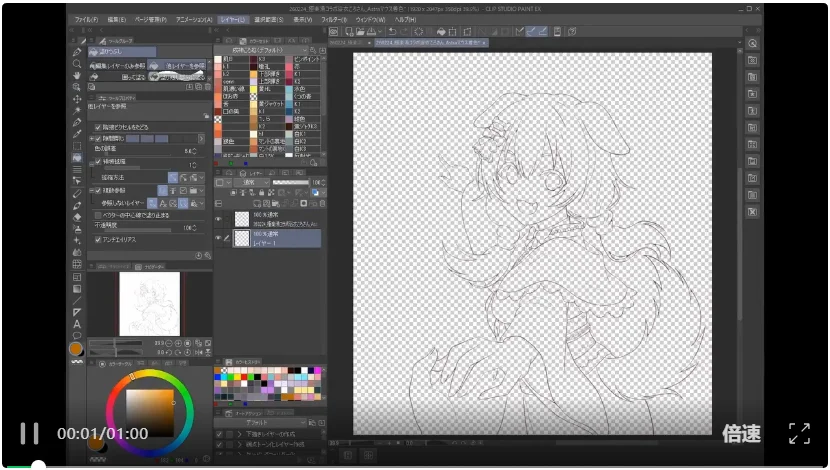This screenshot has height=470, width=830.
Task: Enable ベクターの中心線で塗り止まる checkbox
Action: [x=98, y=215]
